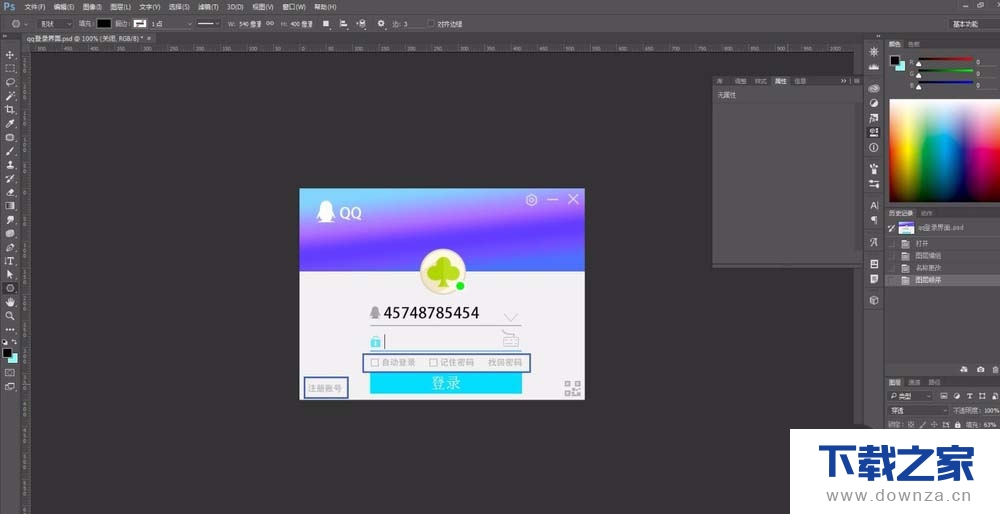Viewport: 1000px width, 514px height.
Task: Select the Pen tool
Action: (x=10, y=247)
